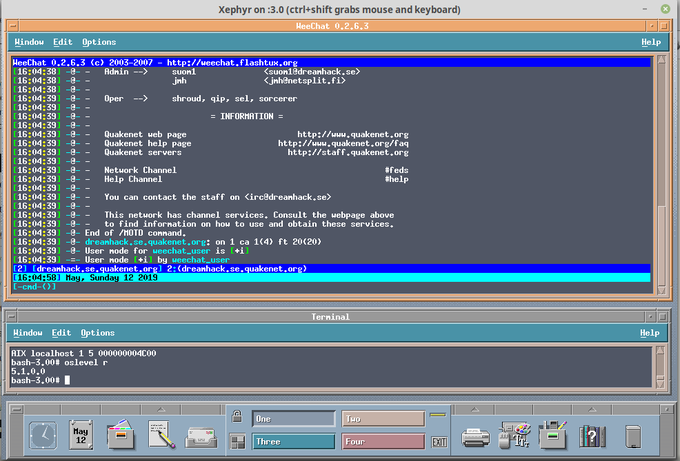Click '<jmh@netsplit.fi>' admin address

[x=304, y=81]
